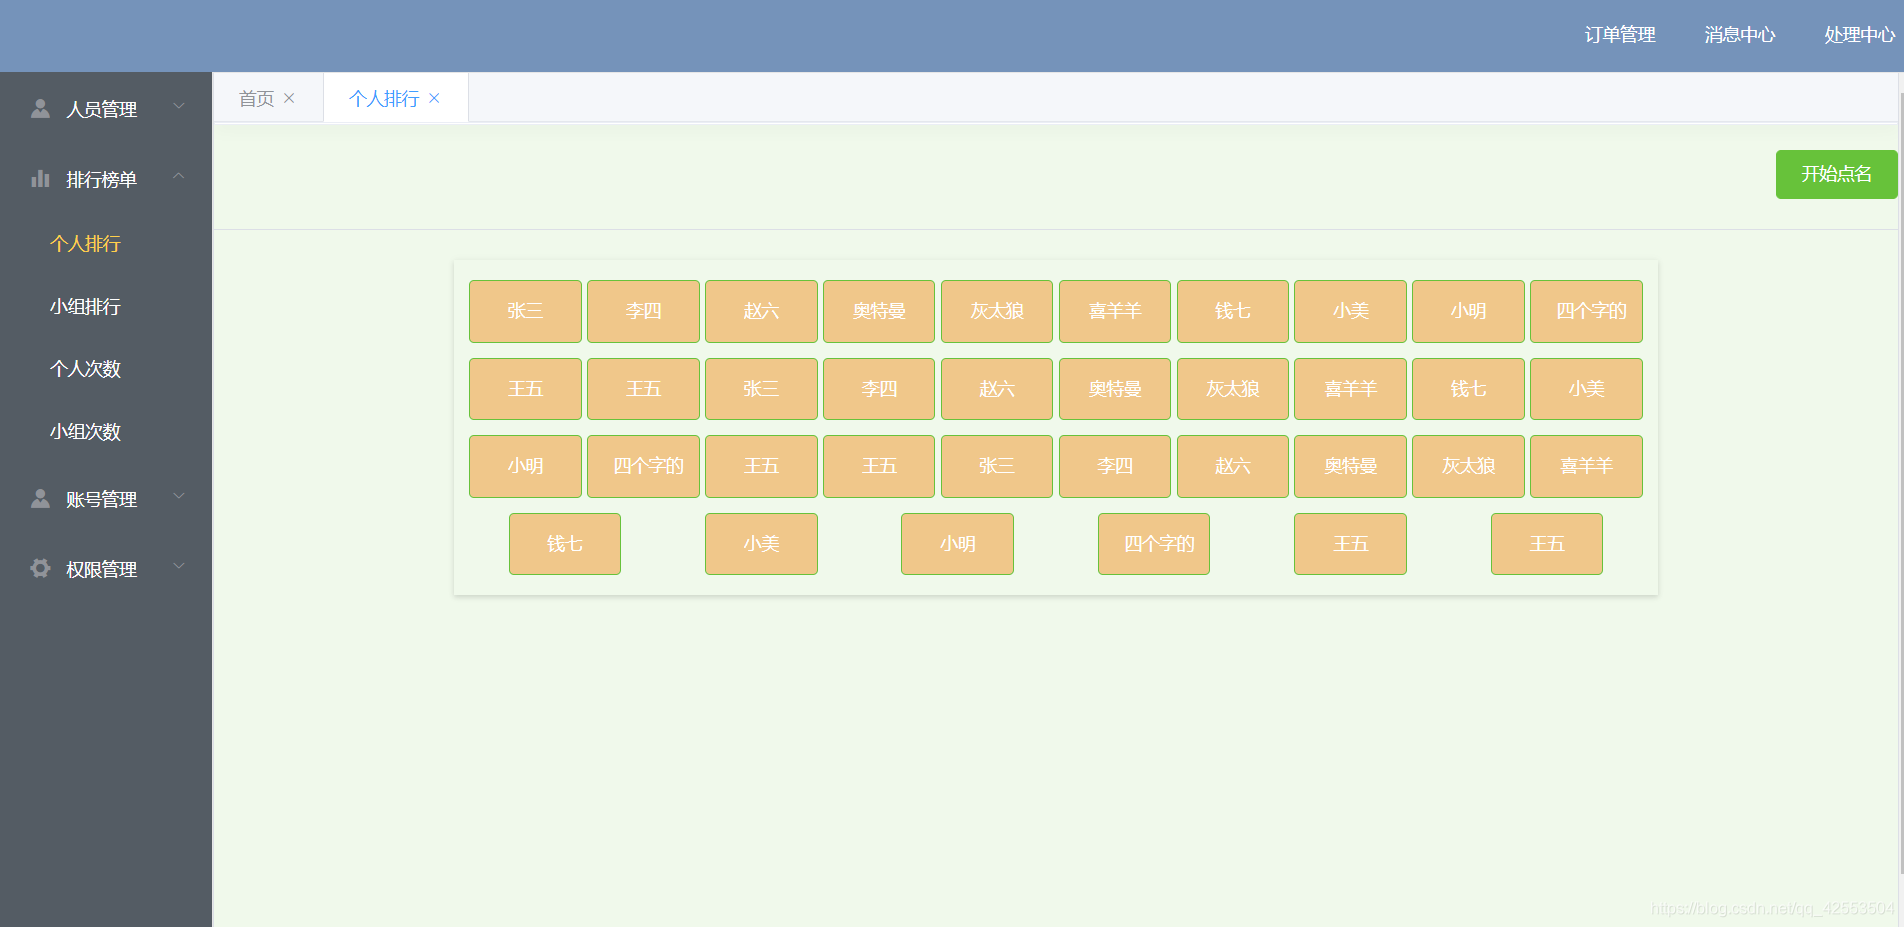Image resolution: width=1904 pixels, height=927 pixels.
Task: Click the 小明 card in the bottom row
Action: 957,544
